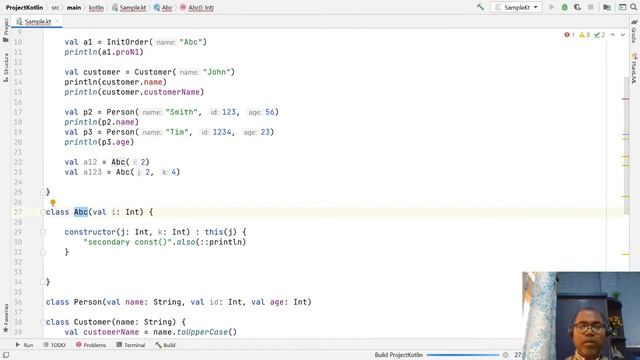Click fold end marker at line 31
Viewport: 640px width, 360px height.
click(x=42, y=252)
